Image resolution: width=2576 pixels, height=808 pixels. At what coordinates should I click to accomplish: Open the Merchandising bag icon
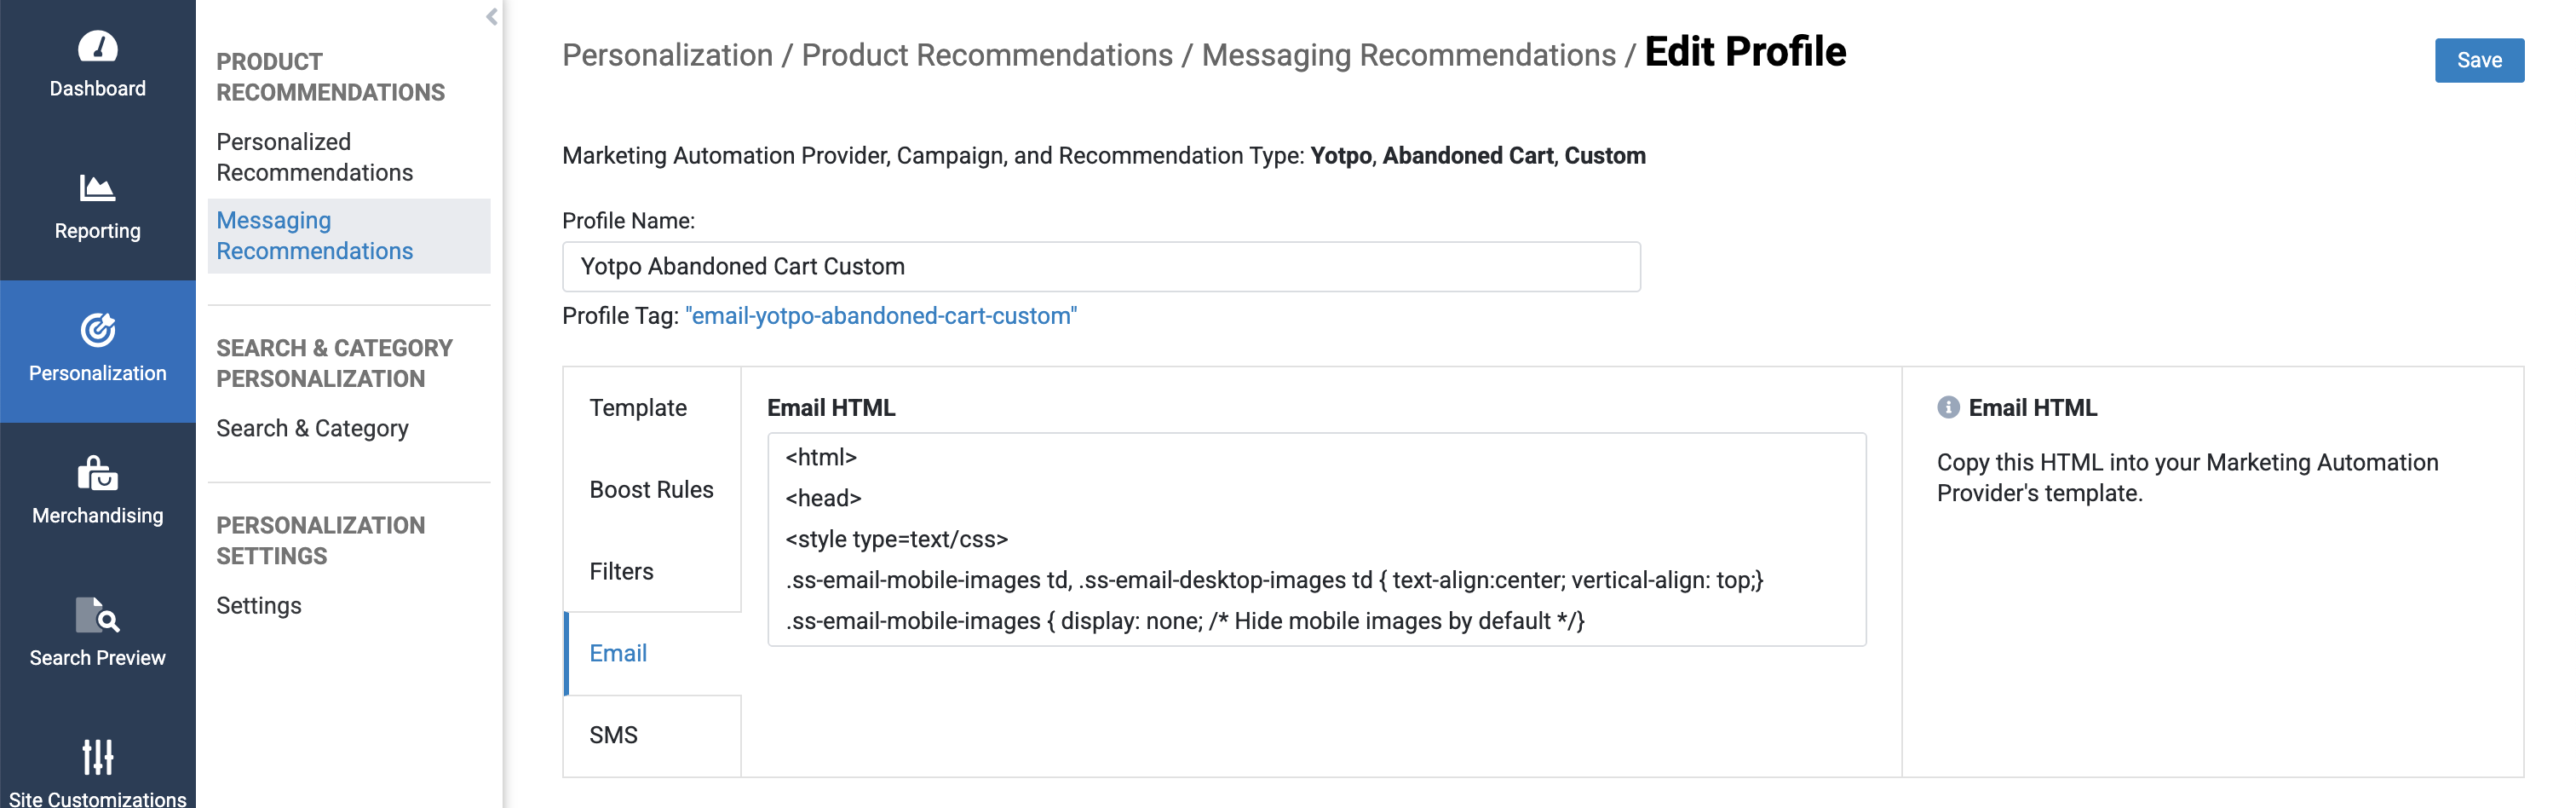tap(97, 473)
